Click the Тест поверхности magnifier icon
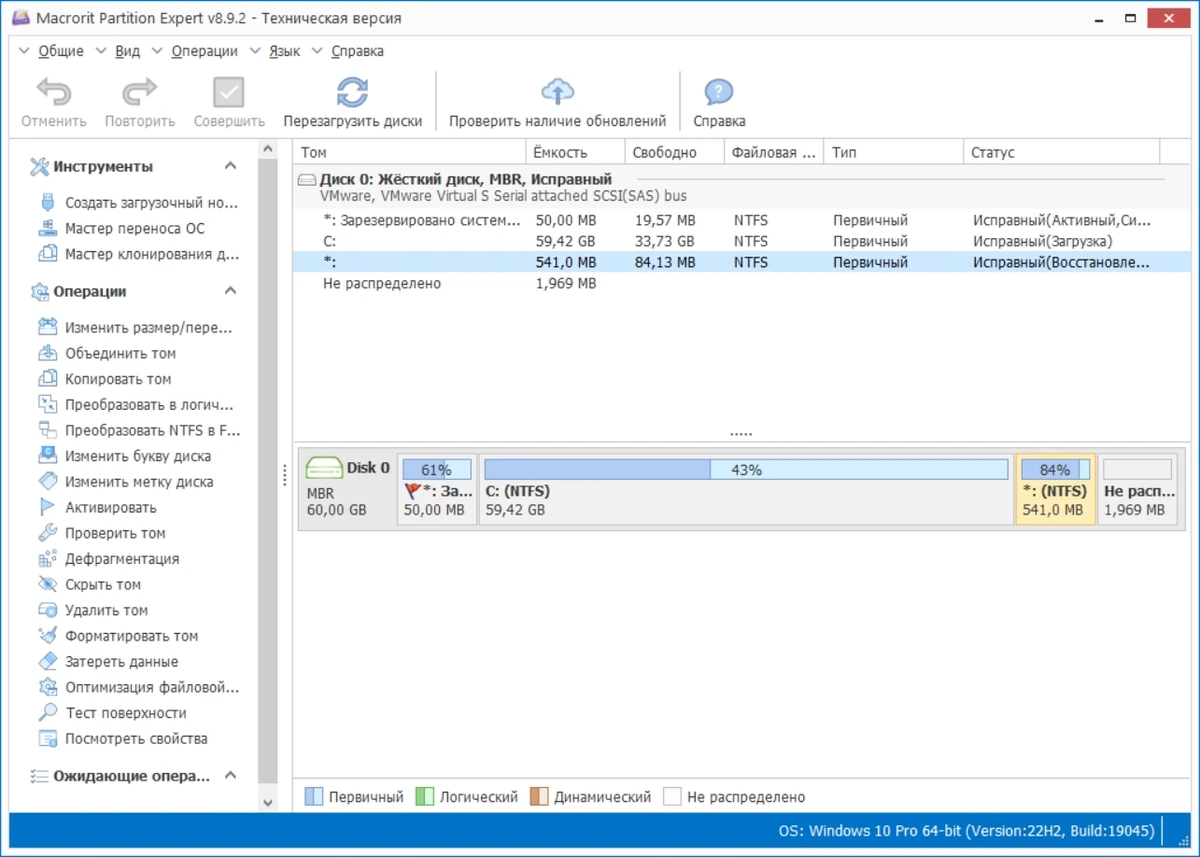Viewport: 1200px width, 857px height. (x=47, y=713)
